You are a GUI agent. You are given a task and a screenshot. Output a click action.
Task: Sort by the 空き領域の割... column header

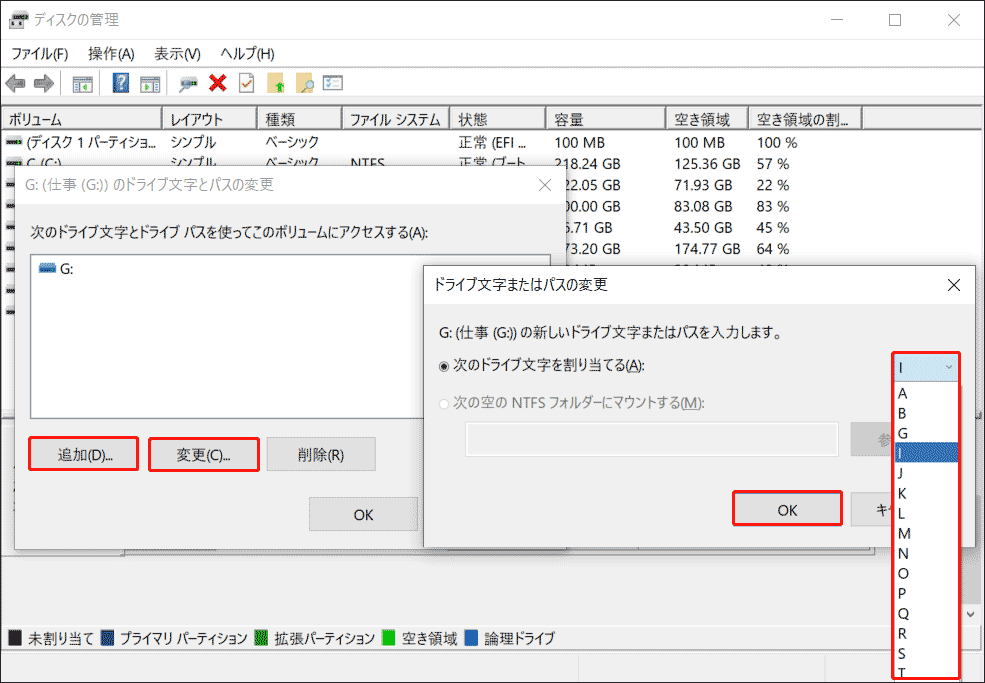point(805,119)
